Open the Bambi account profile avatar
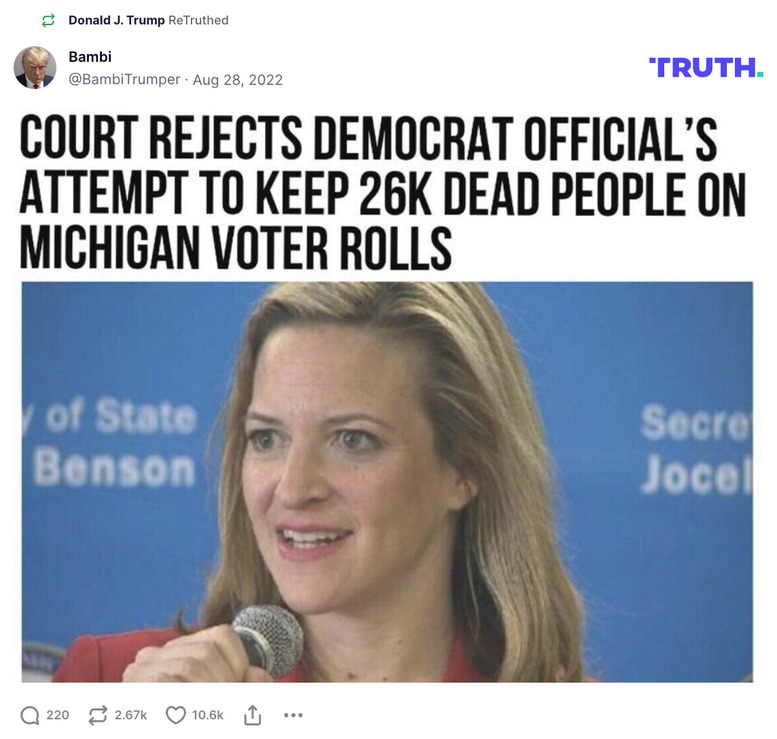This screenshot has height=739, width=777. pos(35,67)
